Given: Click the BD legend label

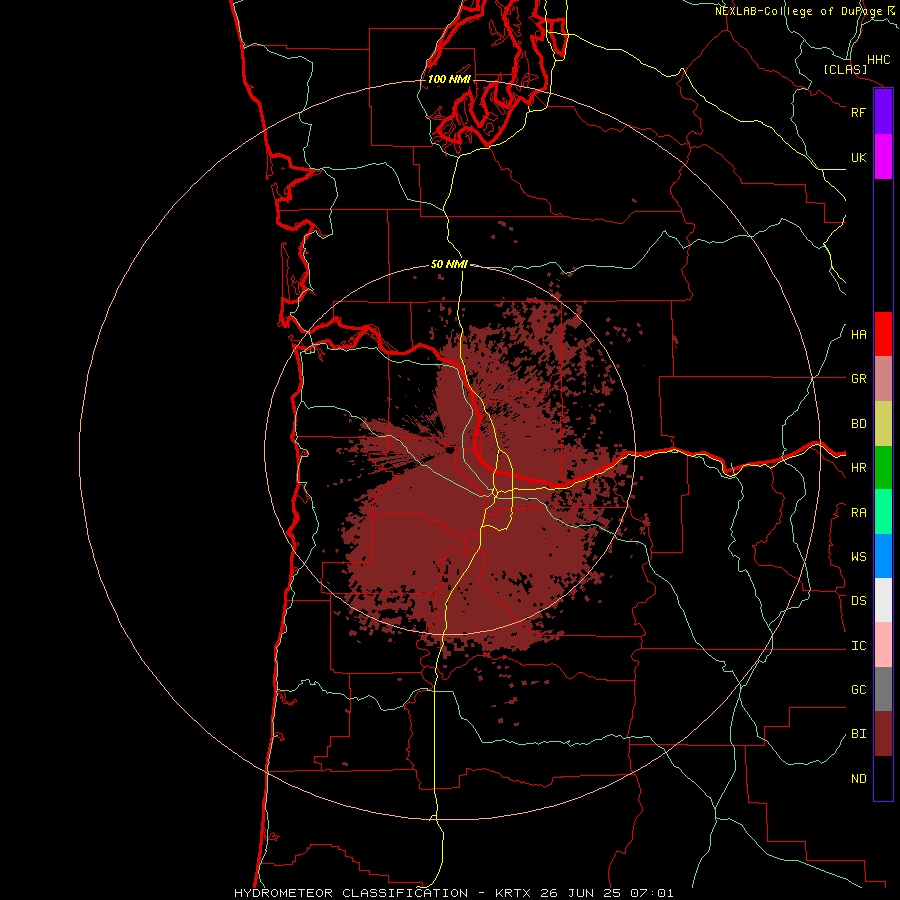Looking at the screenshot, I should point(858,424).
